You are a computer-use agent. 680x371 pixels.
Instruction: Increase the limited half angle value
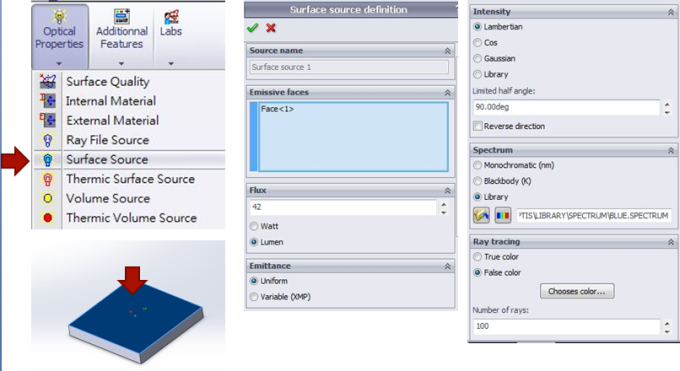click(x=667, y=104)
